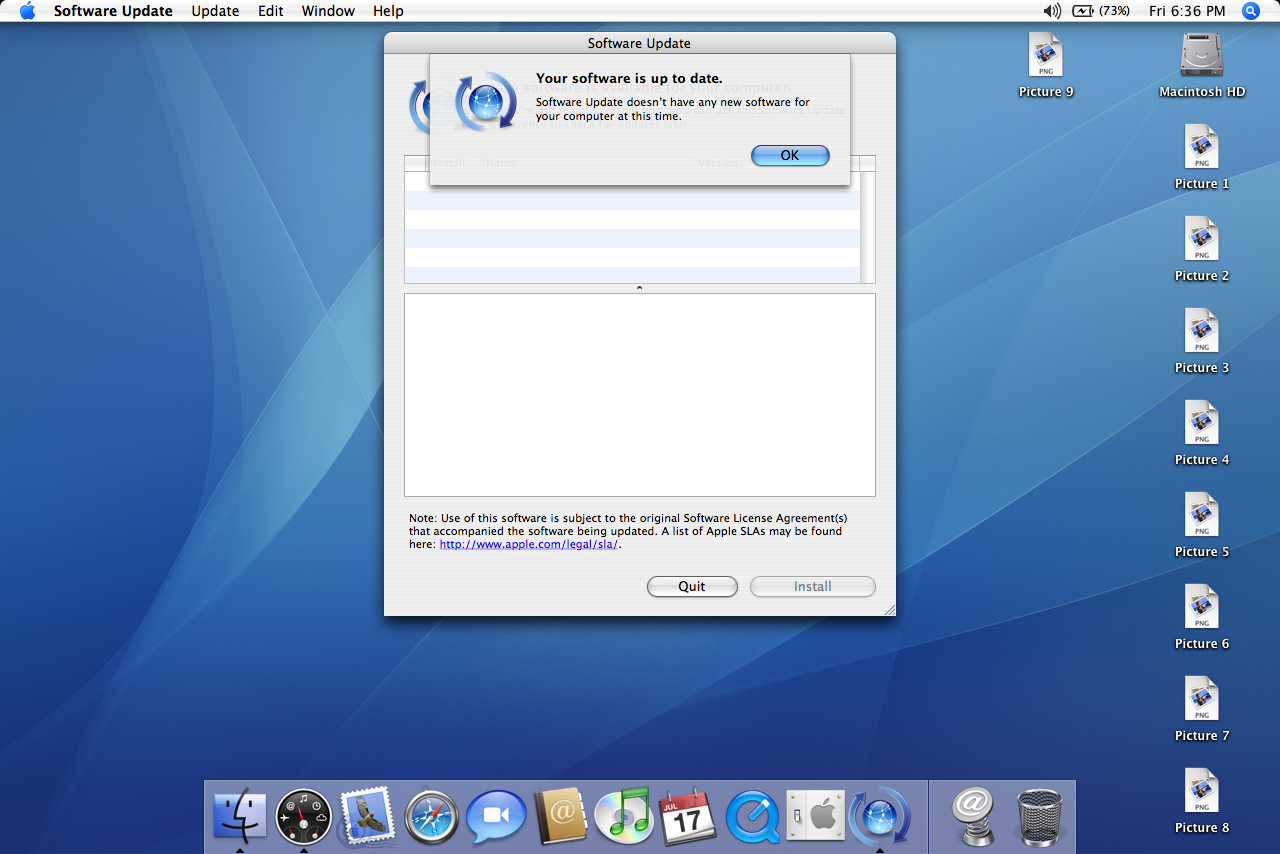1280x854 pixels.
Task: Select the Picture 2 desktop file
Action: [x=1202, y=249]
